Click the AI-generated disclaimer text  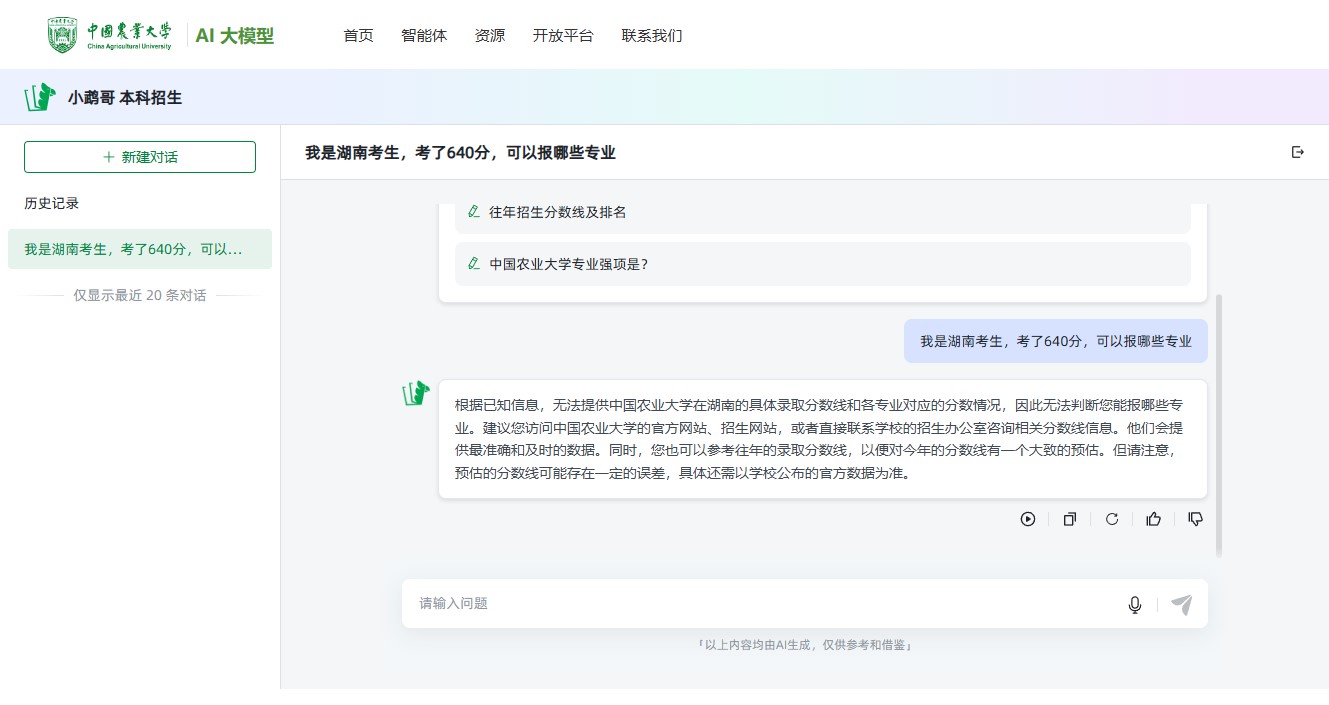[805, 645]
